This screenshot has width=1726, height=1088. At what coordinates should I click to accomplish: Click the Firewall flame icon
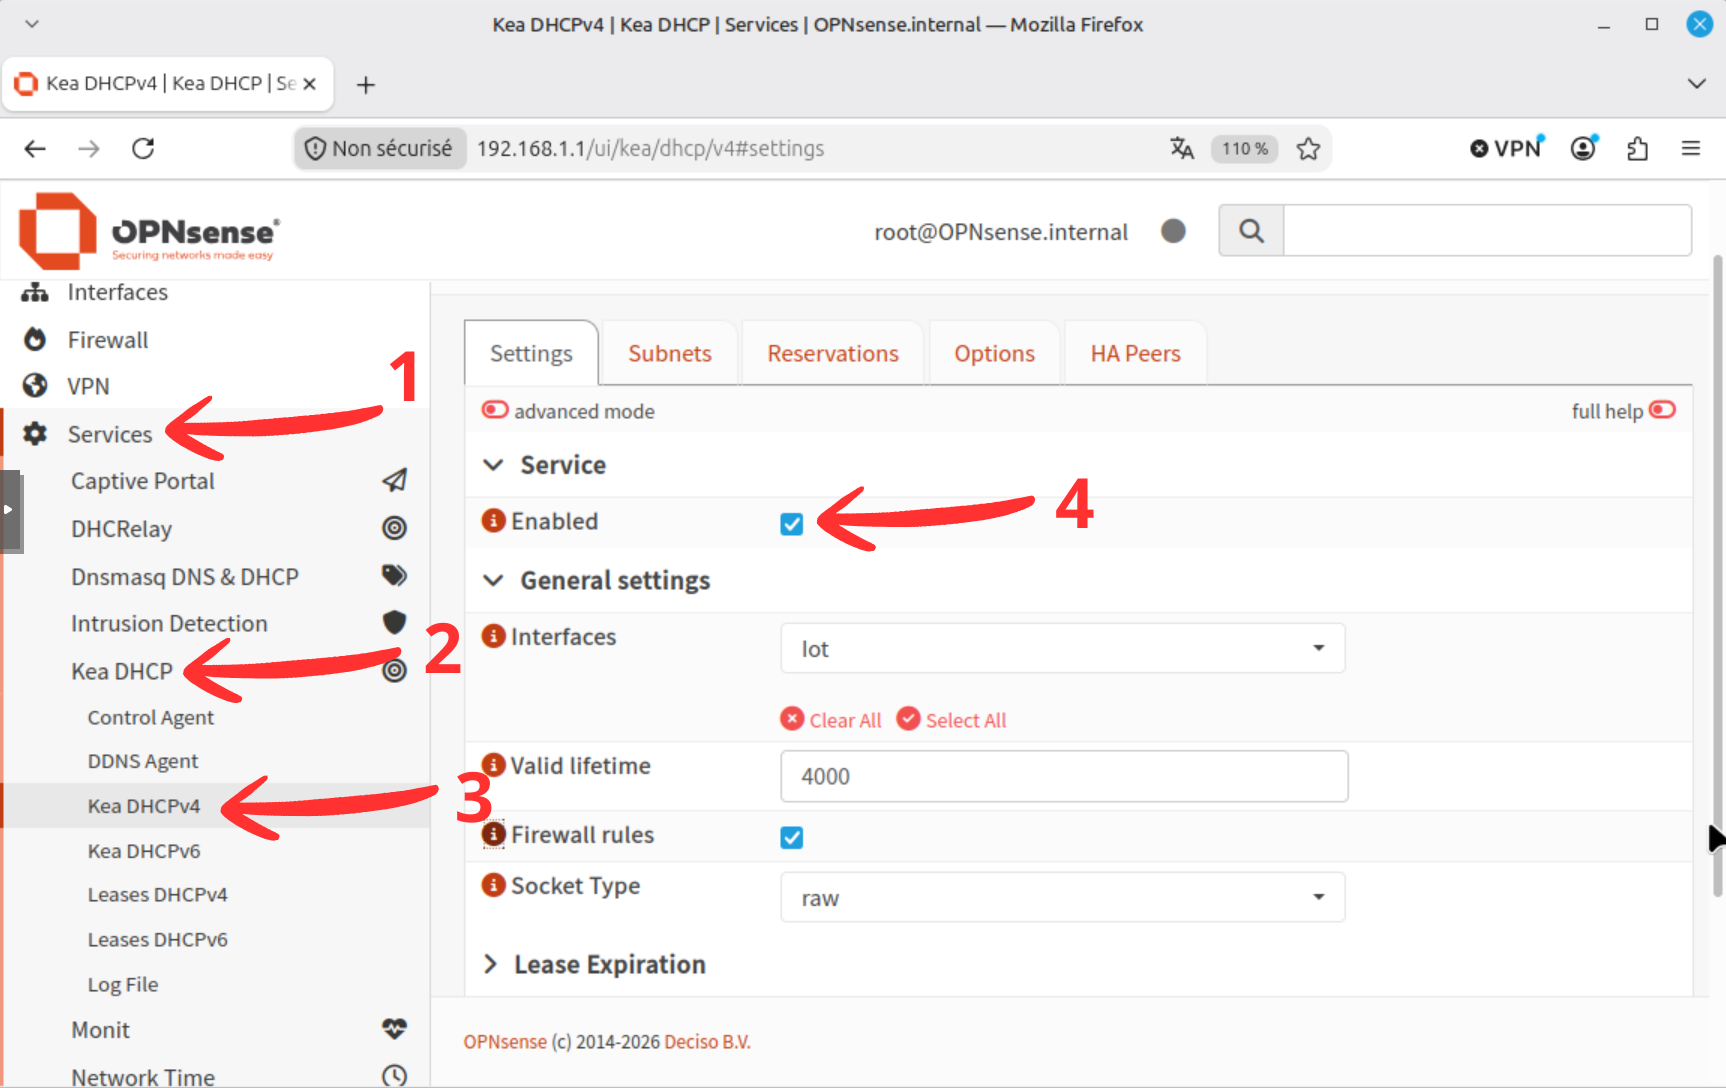35,340
